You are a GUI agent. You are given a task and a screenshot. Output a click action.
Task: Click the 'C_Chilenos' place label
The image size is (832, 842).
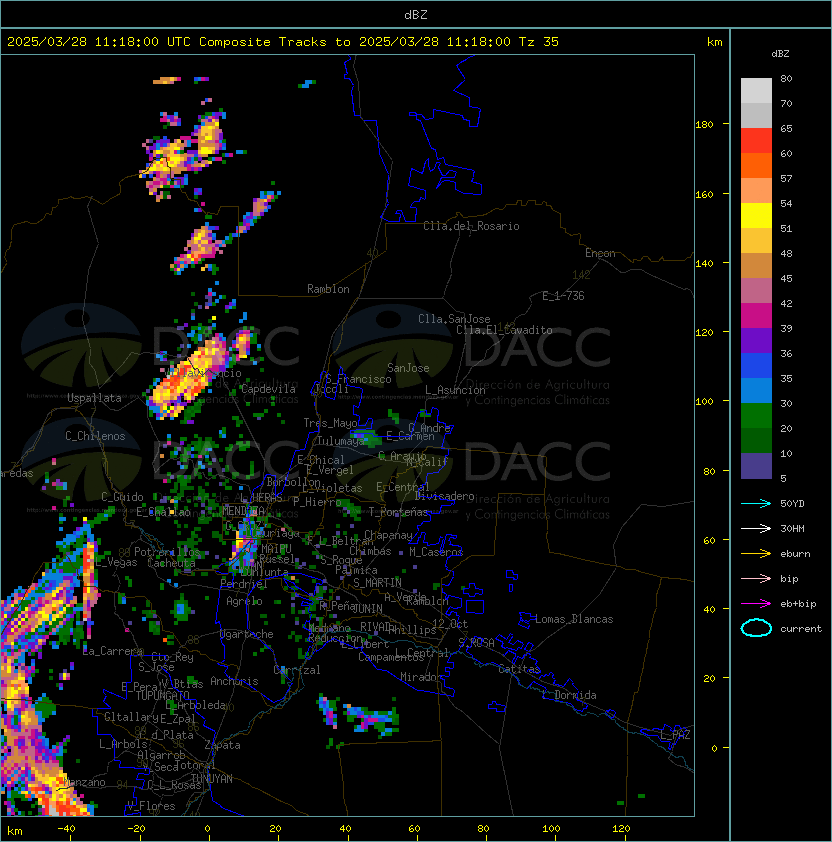95,436
